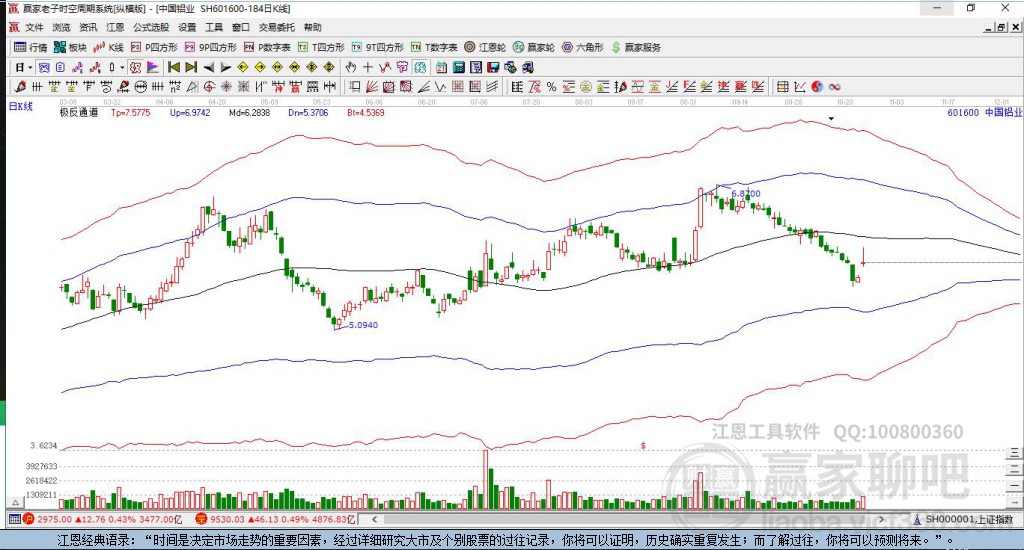1024x550 pixels.
Task: Click the circled crosshair target tool
Action: pos(209,86)
